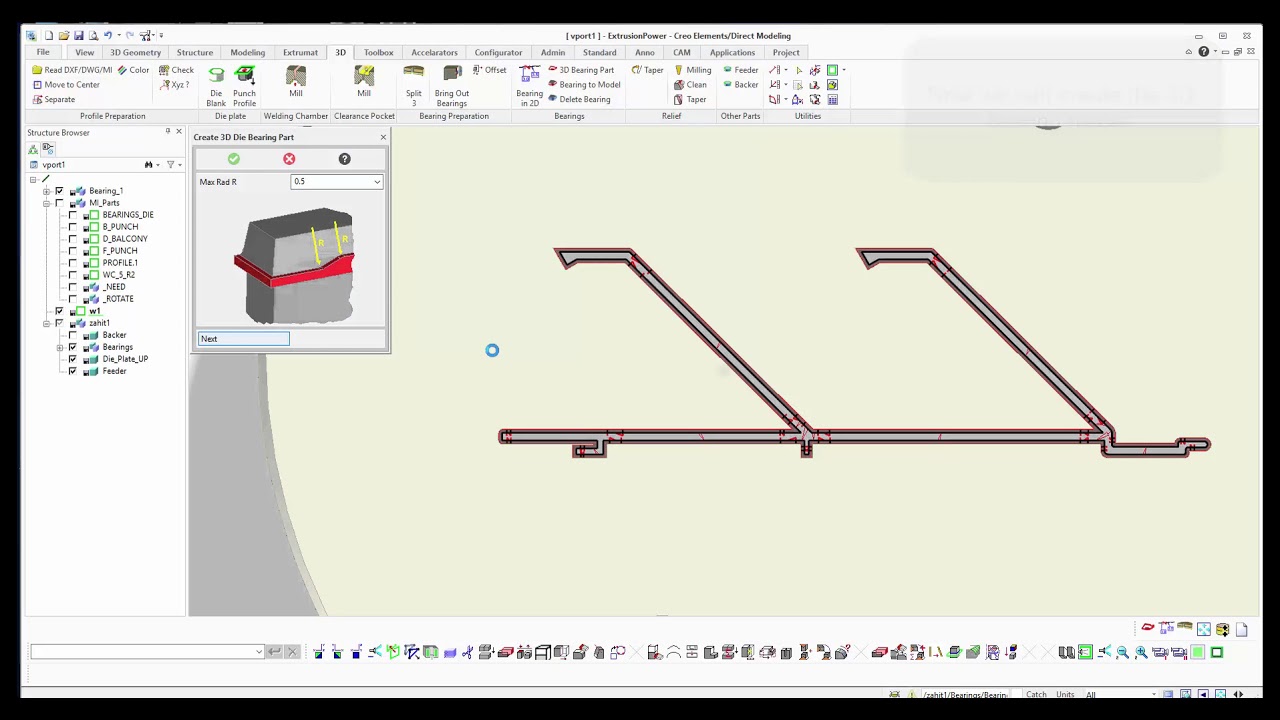Image resolution: width=1280 pixels, height=720 pixels.
Task: Select the _ROTATE tree item
Action: [118, 299]
